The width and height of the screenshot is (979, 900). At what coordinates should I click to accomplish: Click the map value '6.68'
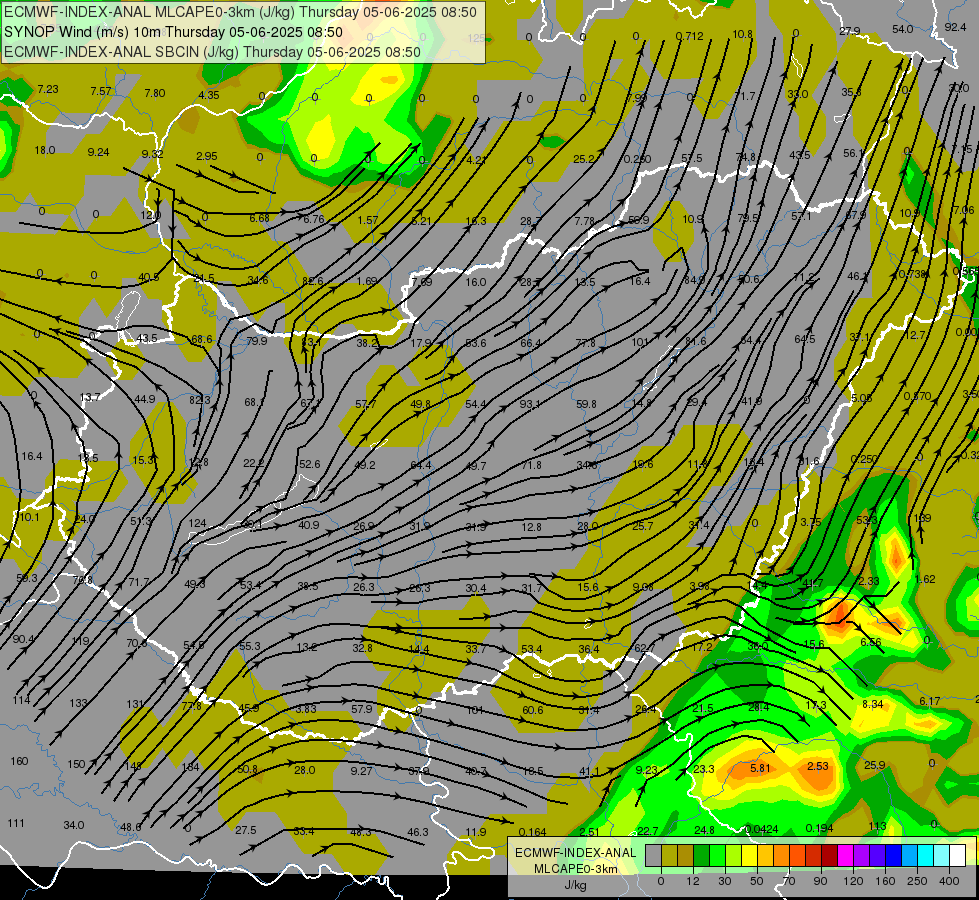(x=259, y=218)
